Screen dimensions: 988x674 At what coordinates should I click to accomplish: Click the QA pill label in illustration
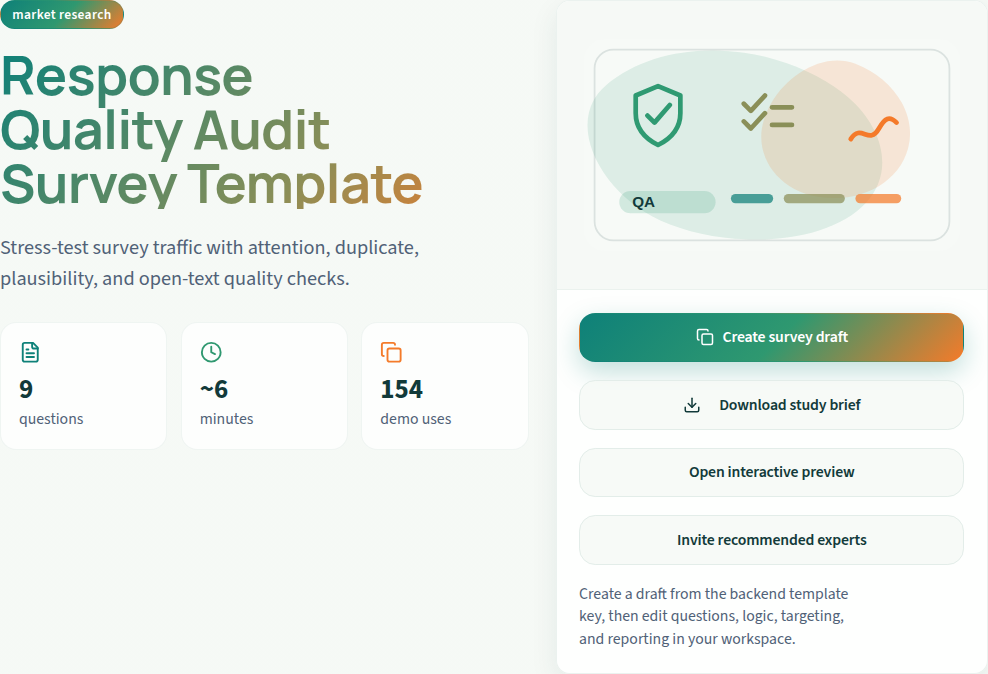(667, 202)
